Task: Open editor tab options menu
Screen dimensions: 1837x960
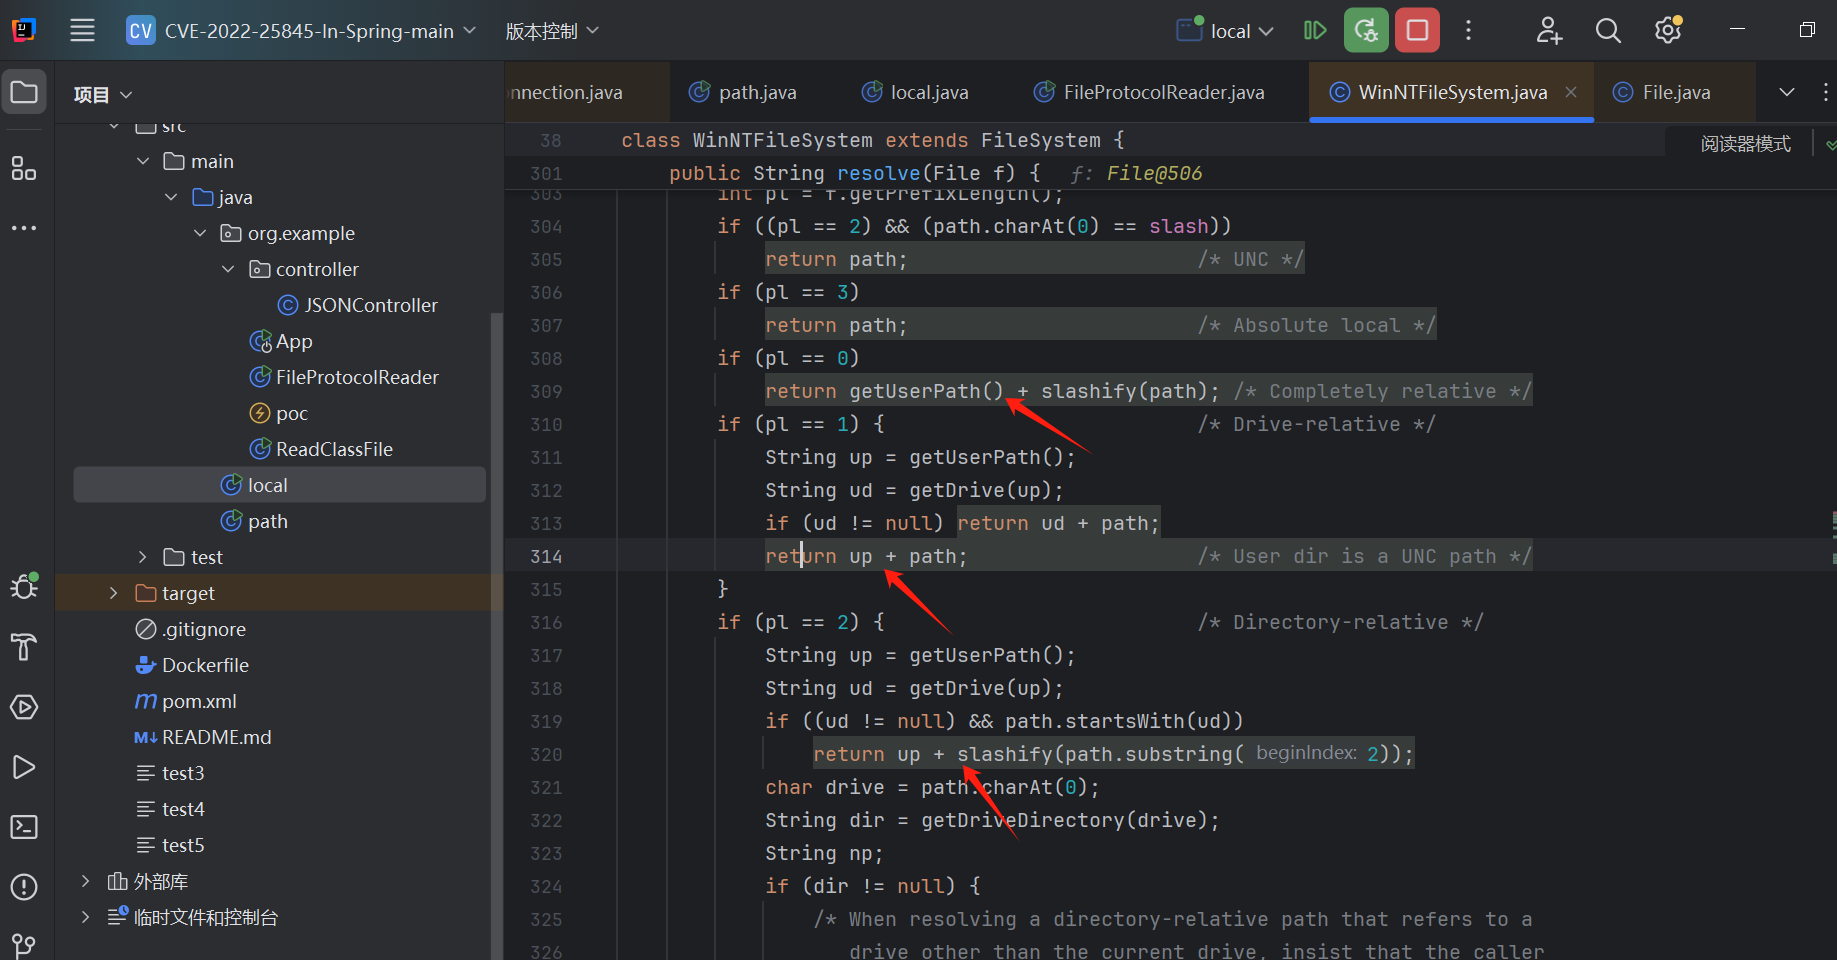Action: [x=1826, y=92]
